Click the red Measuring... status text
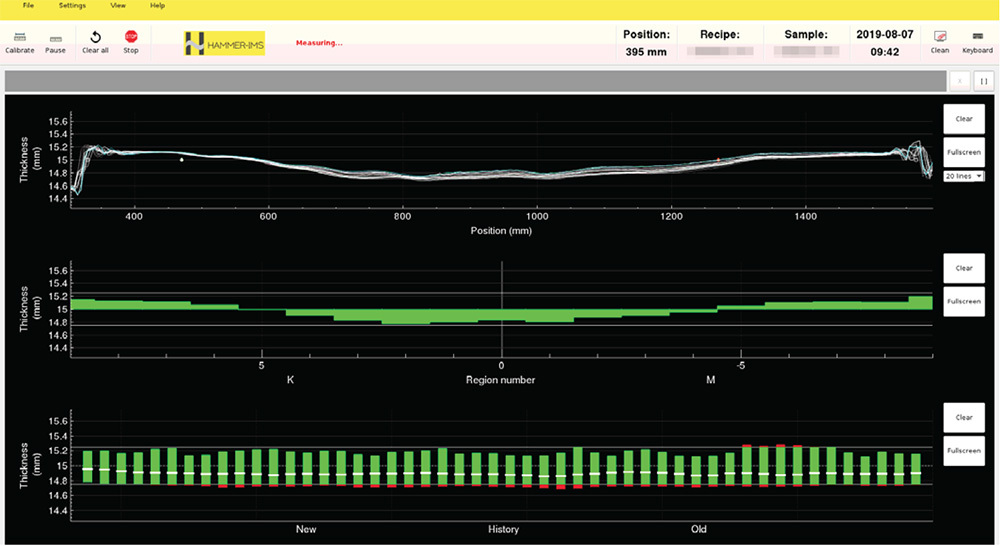Viewport: 1000px width, 546px height. click(x=319, y=43)
